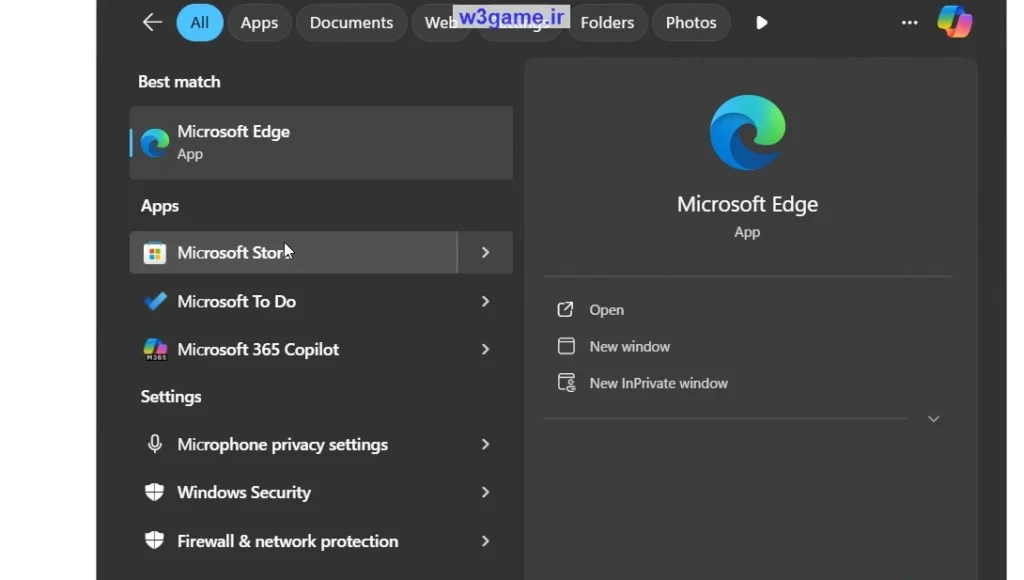
Task: Open Microsoft 365 Copilot app result
Action: tap(293, 349)
